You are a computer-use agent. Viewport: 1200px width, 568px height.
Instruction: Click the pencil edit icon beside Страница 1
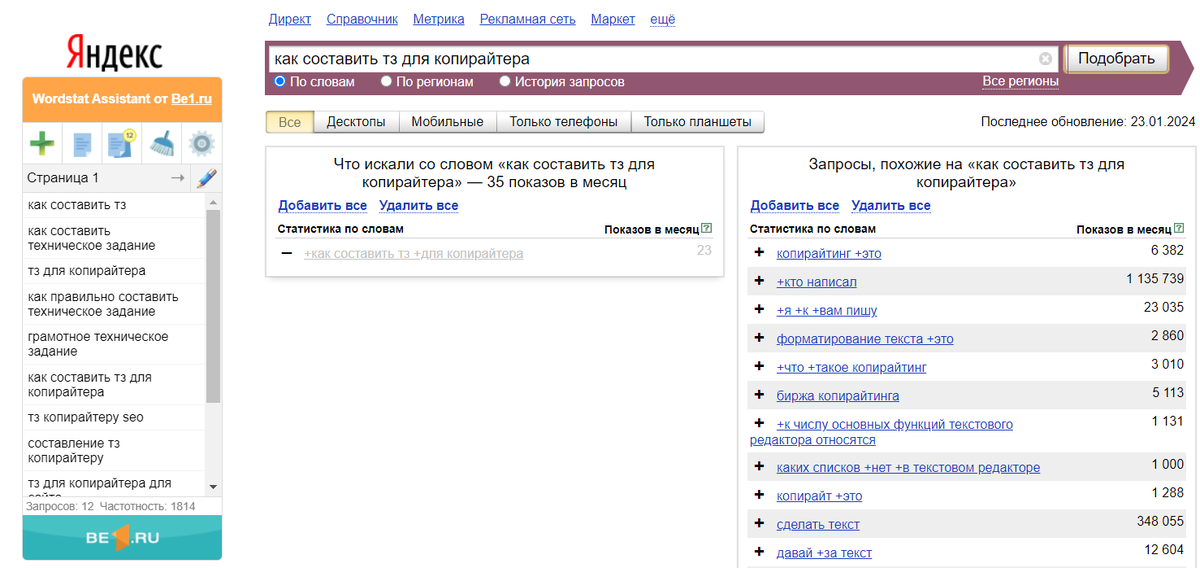[206, 178]
